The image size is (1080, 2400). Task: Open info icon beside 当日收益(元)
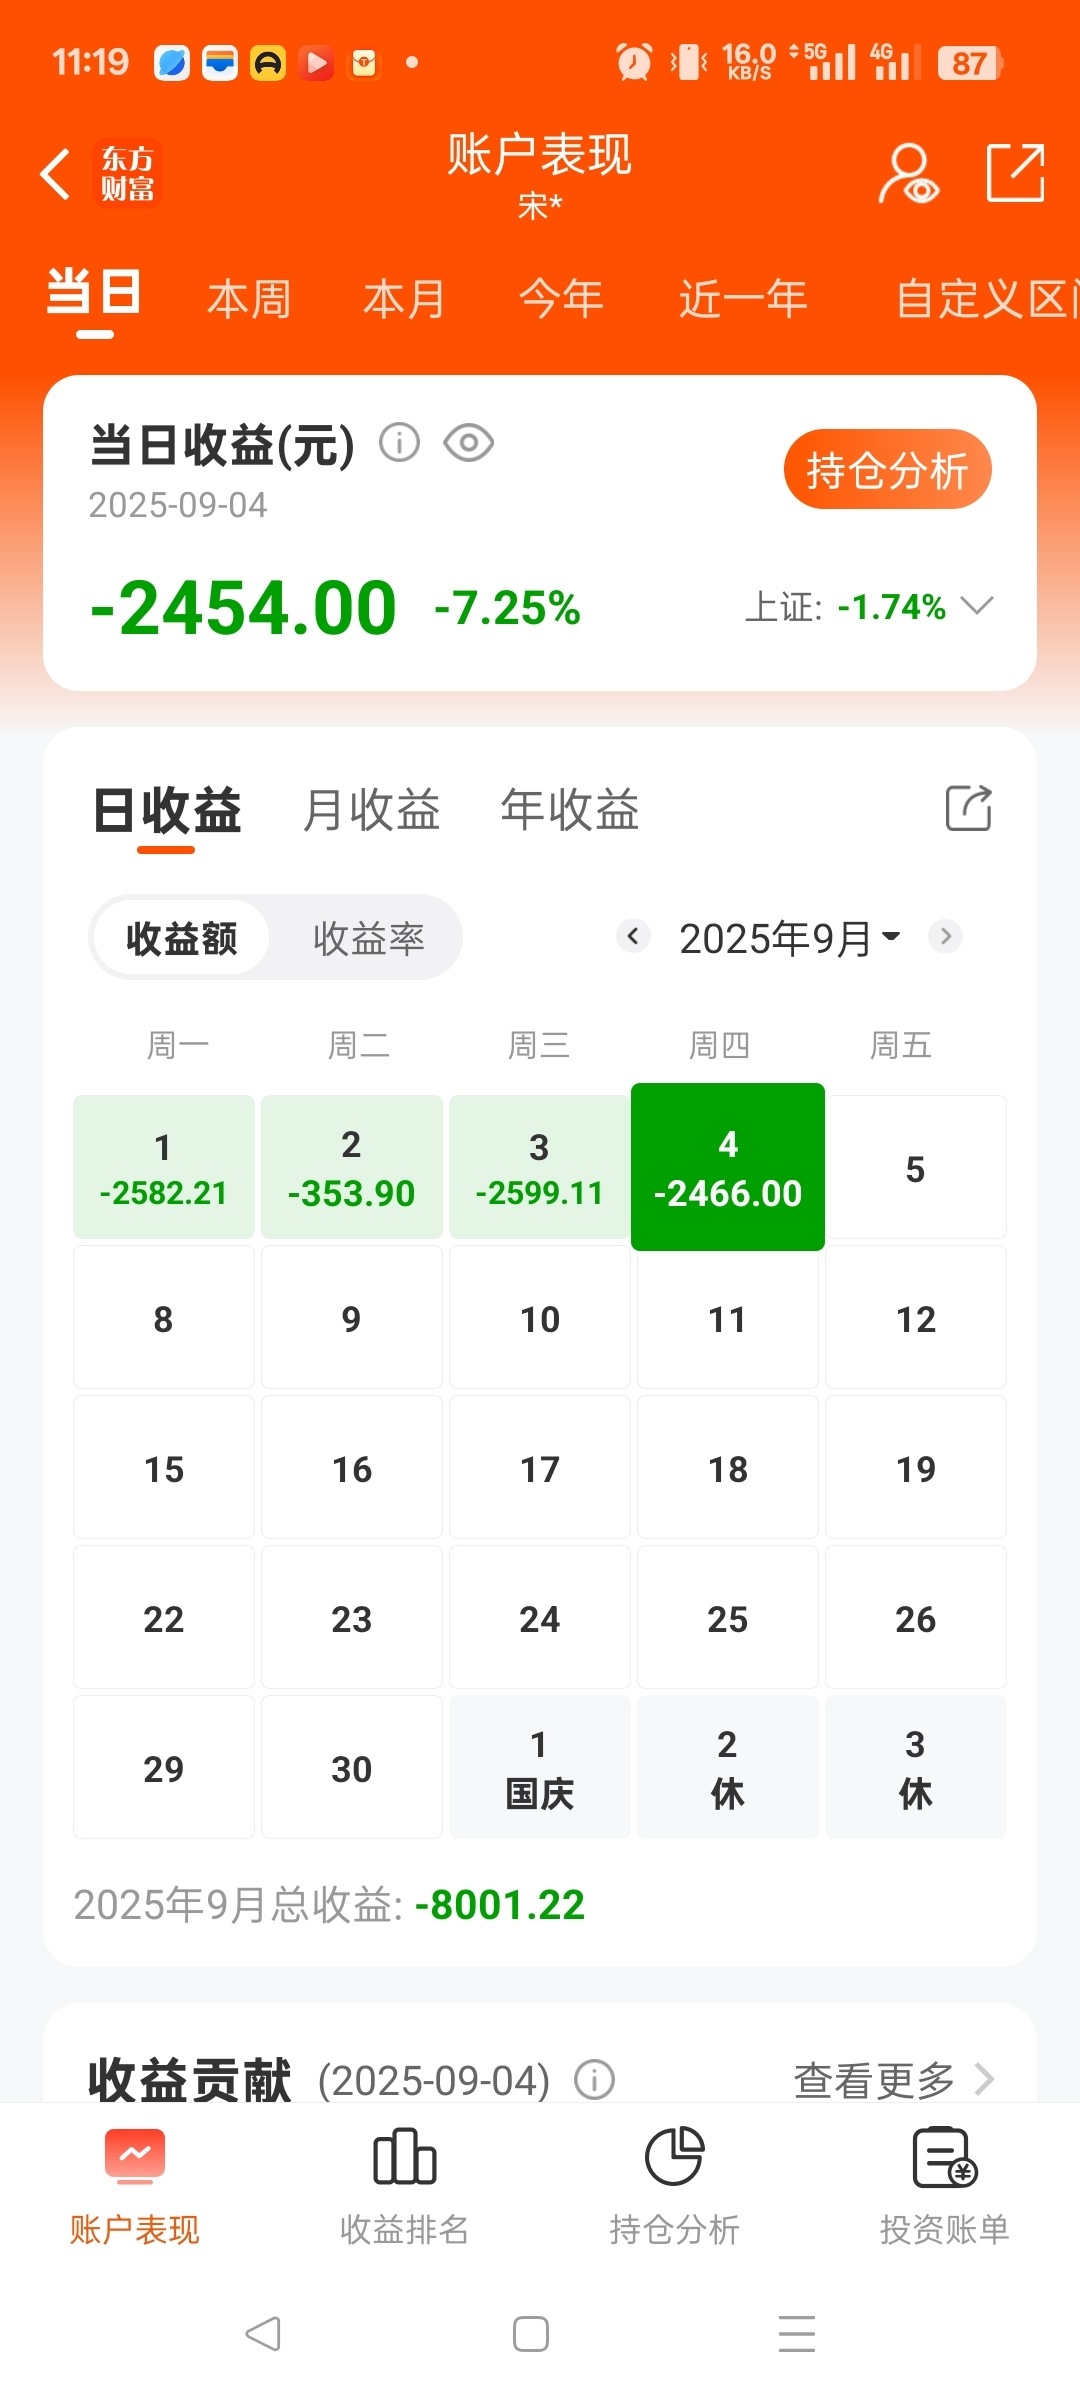pos(399,442)
